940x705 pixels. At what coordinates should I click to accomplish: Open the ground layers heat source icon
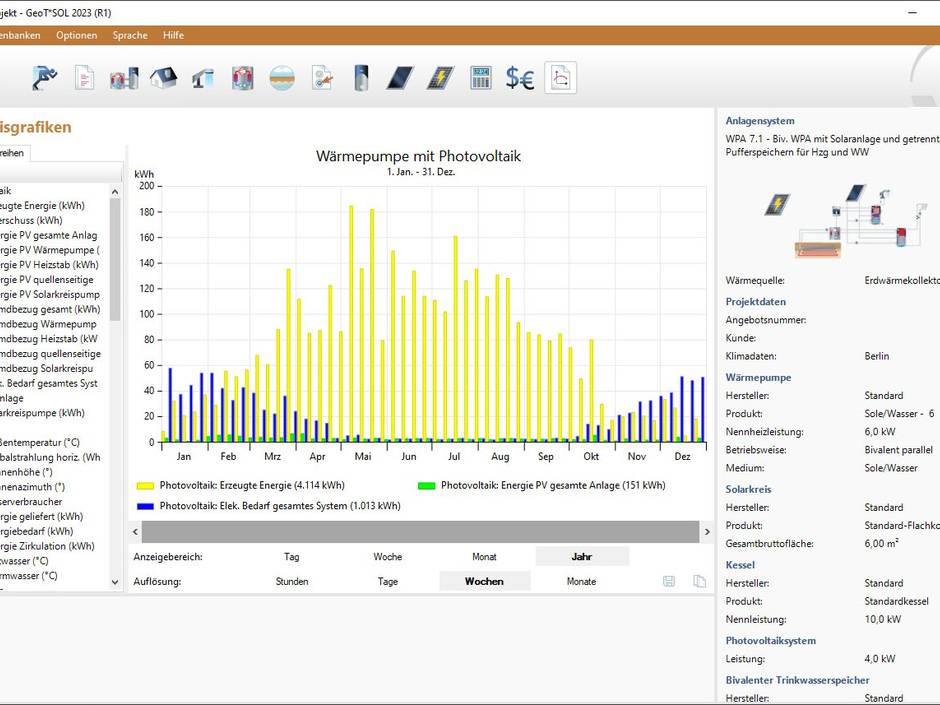[282, 78]
